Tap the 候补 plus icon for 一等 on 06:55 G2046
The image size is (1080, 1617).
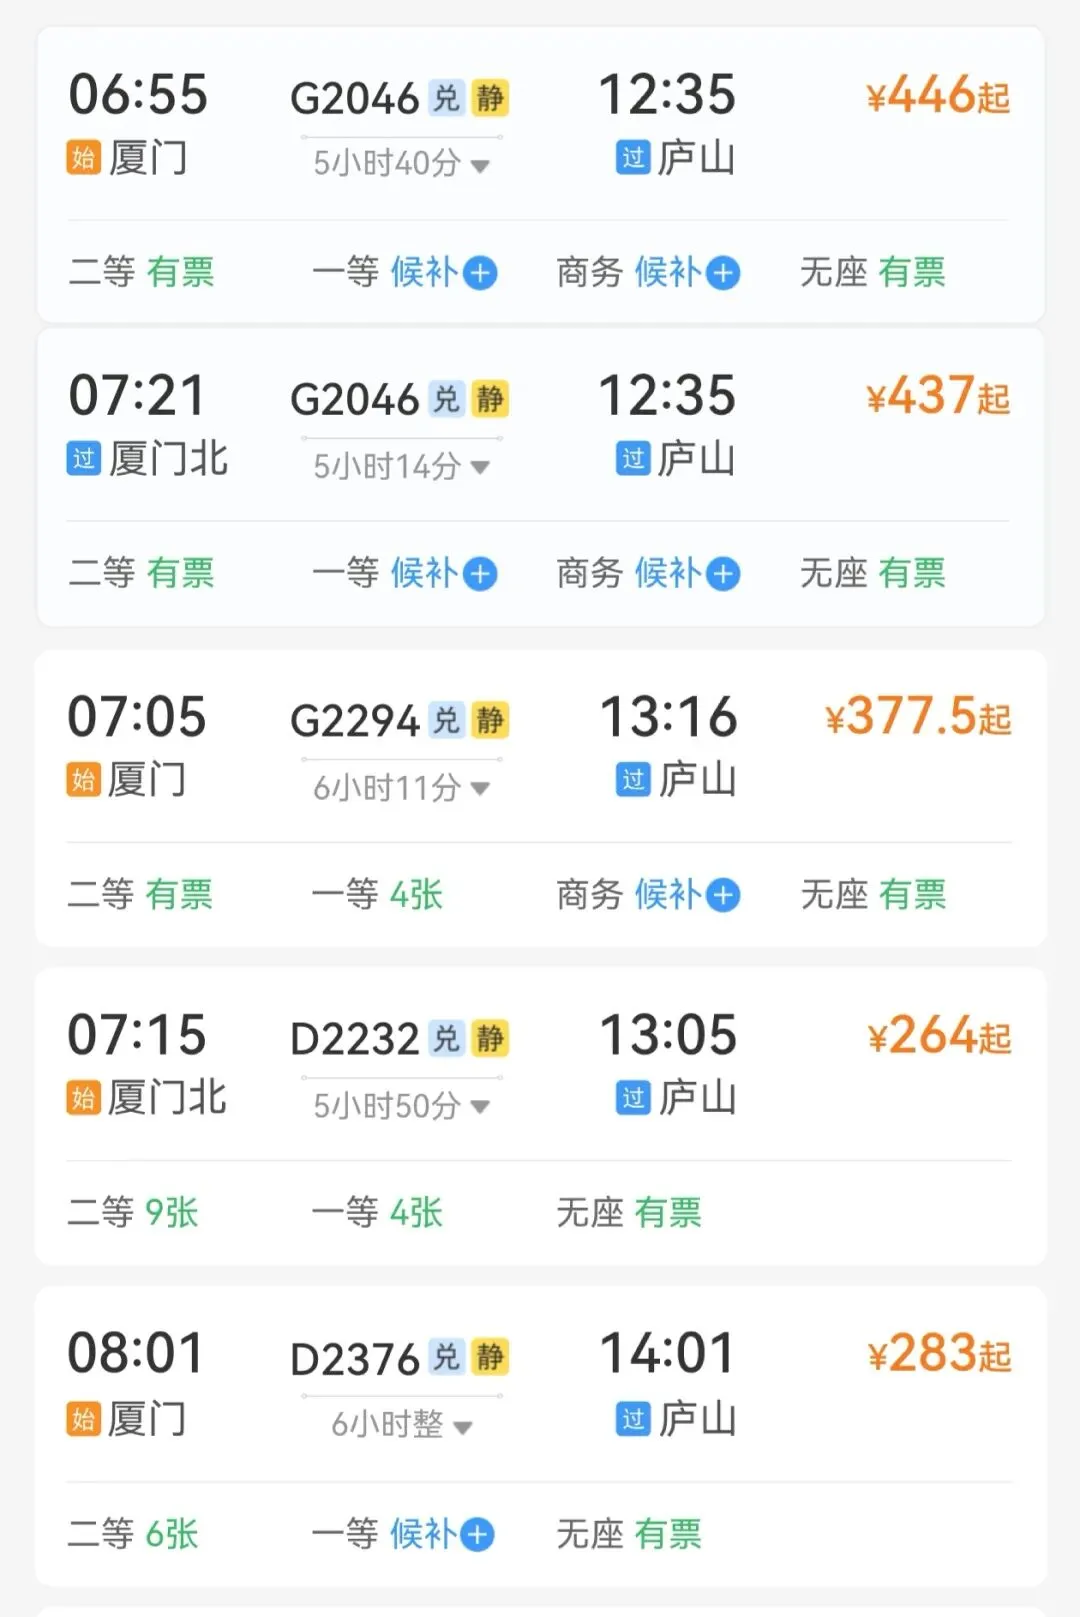point(481,273)
